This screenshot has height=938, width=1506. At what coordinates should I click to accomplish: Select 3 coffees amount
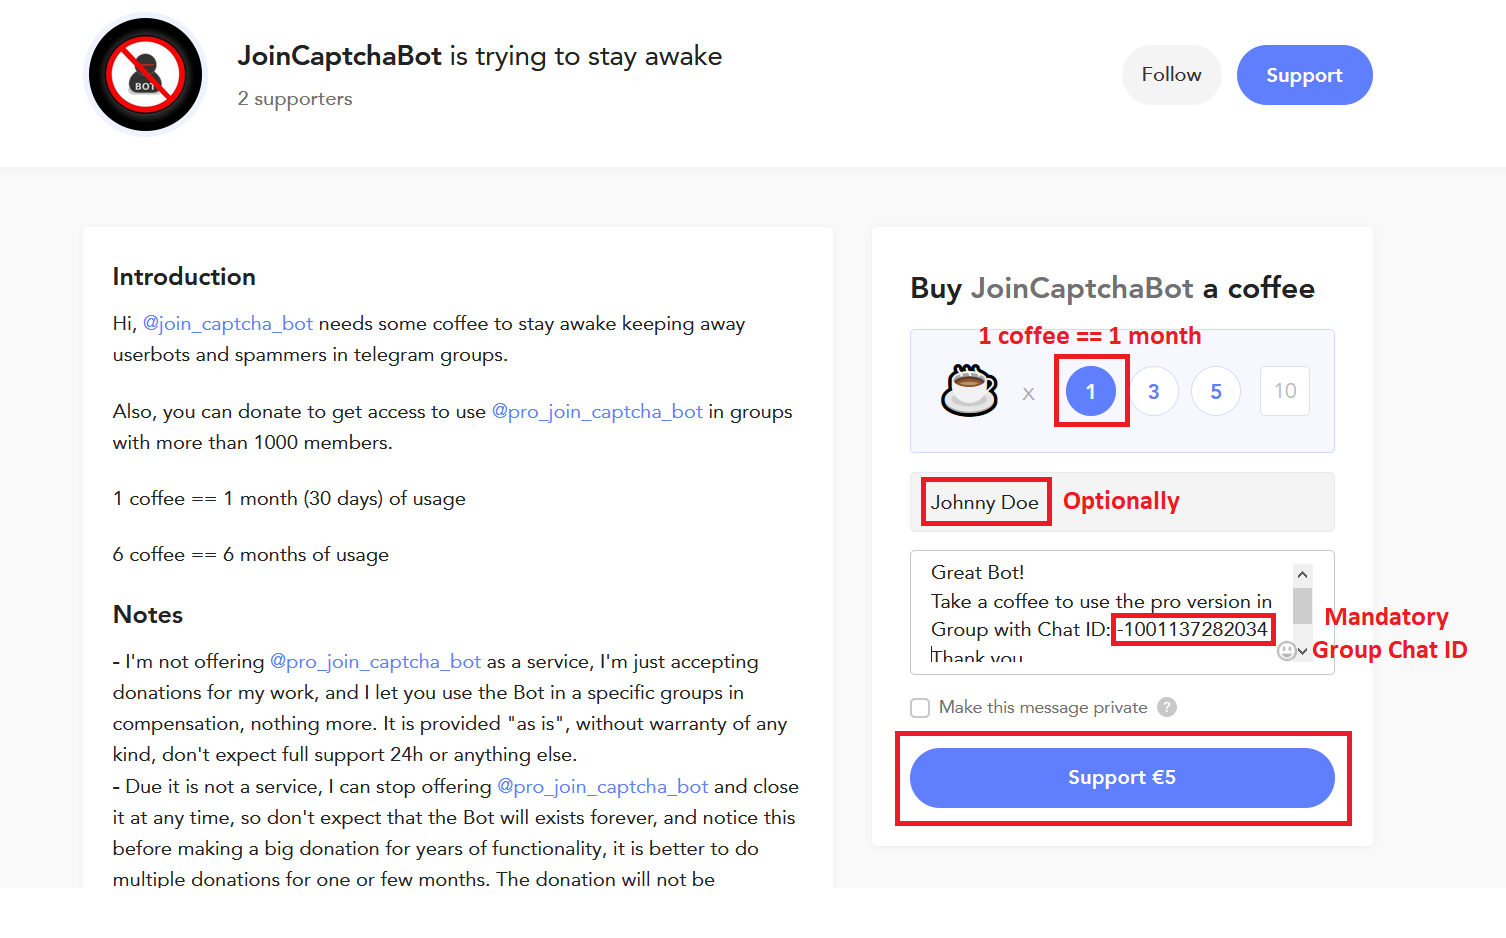pos(1154,391)
